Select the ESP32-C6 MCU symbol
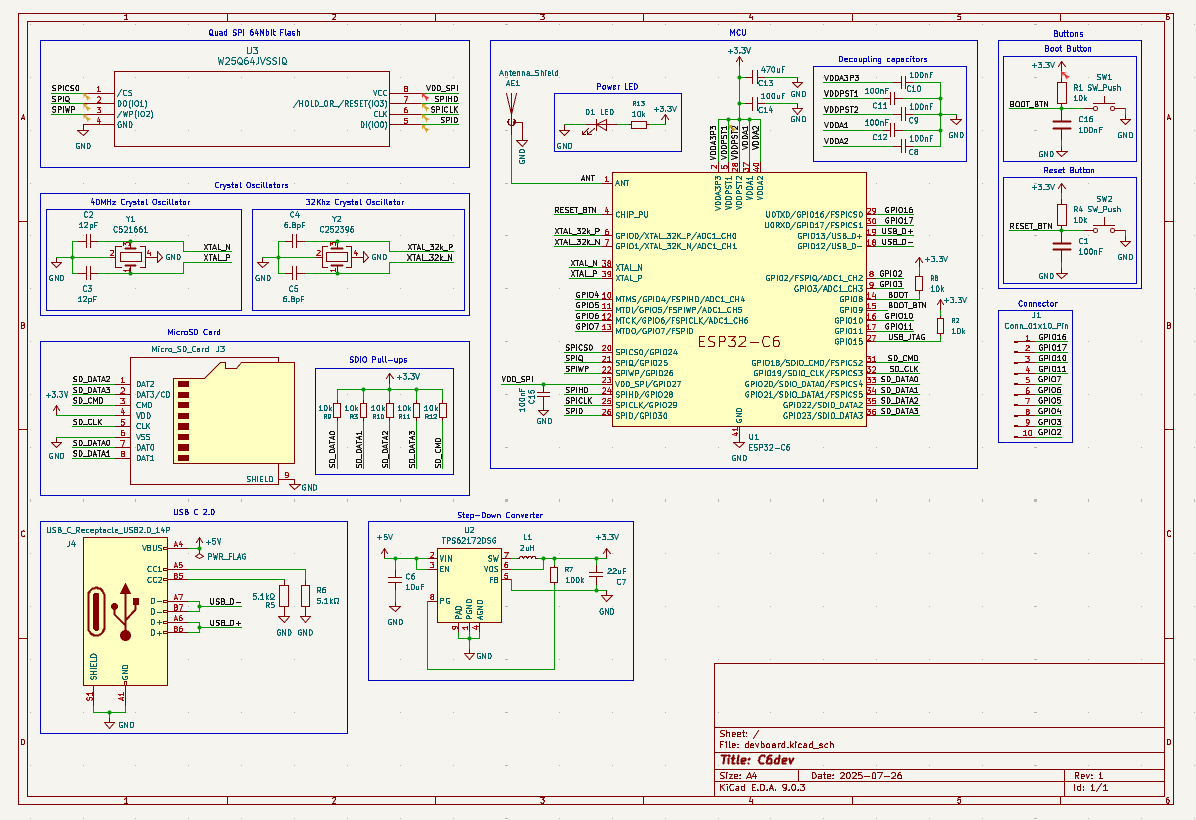This screenshot has width=1196, height=820. point(740,300)
